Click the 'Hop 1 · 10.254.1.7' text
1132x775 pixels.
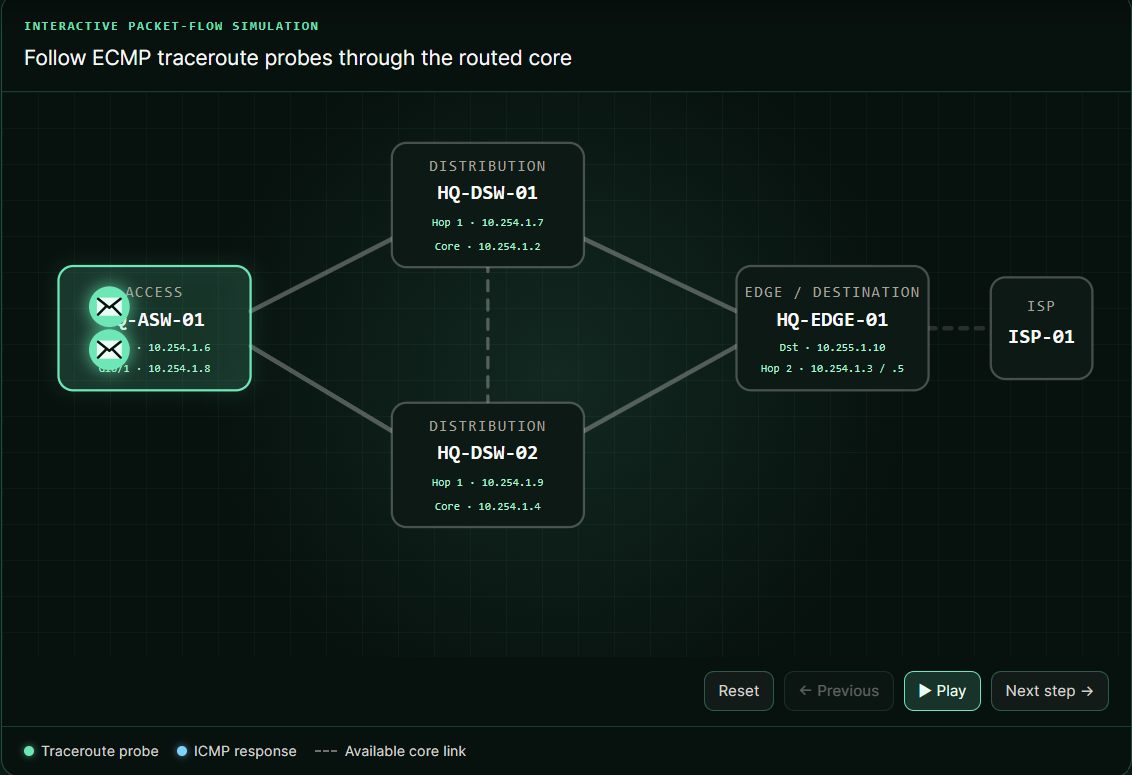click(x=487, y=222)
